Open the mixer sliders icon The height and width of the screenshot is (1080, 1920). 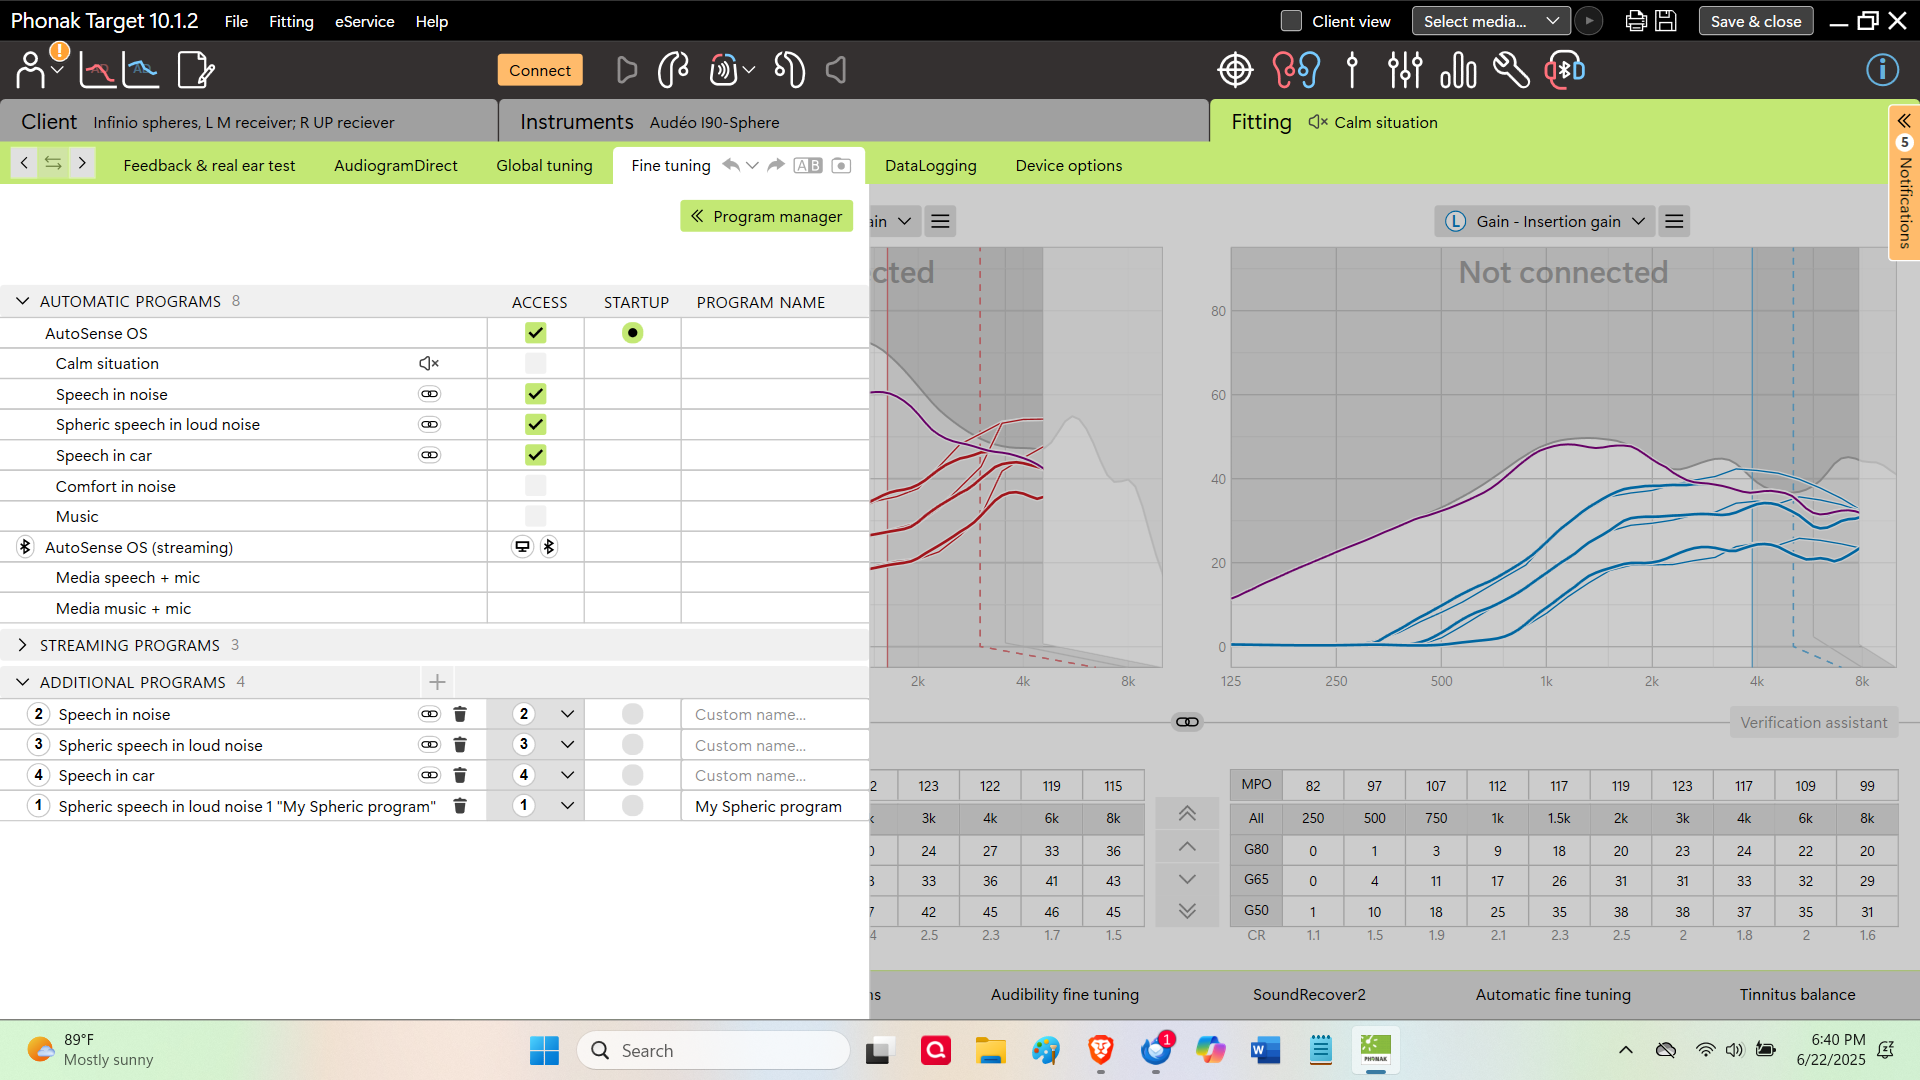[x=1405, y=70]
